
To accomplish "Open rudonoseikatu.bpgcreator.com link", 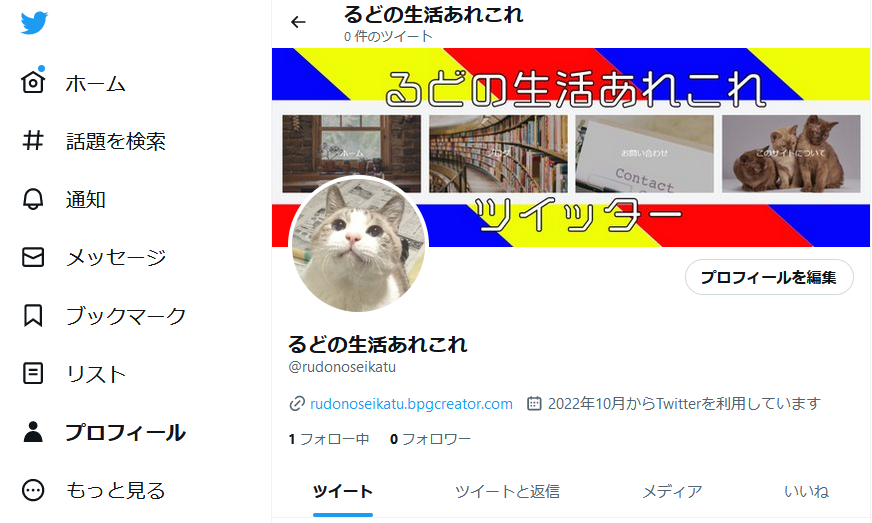I will click(x=411, y=403).
